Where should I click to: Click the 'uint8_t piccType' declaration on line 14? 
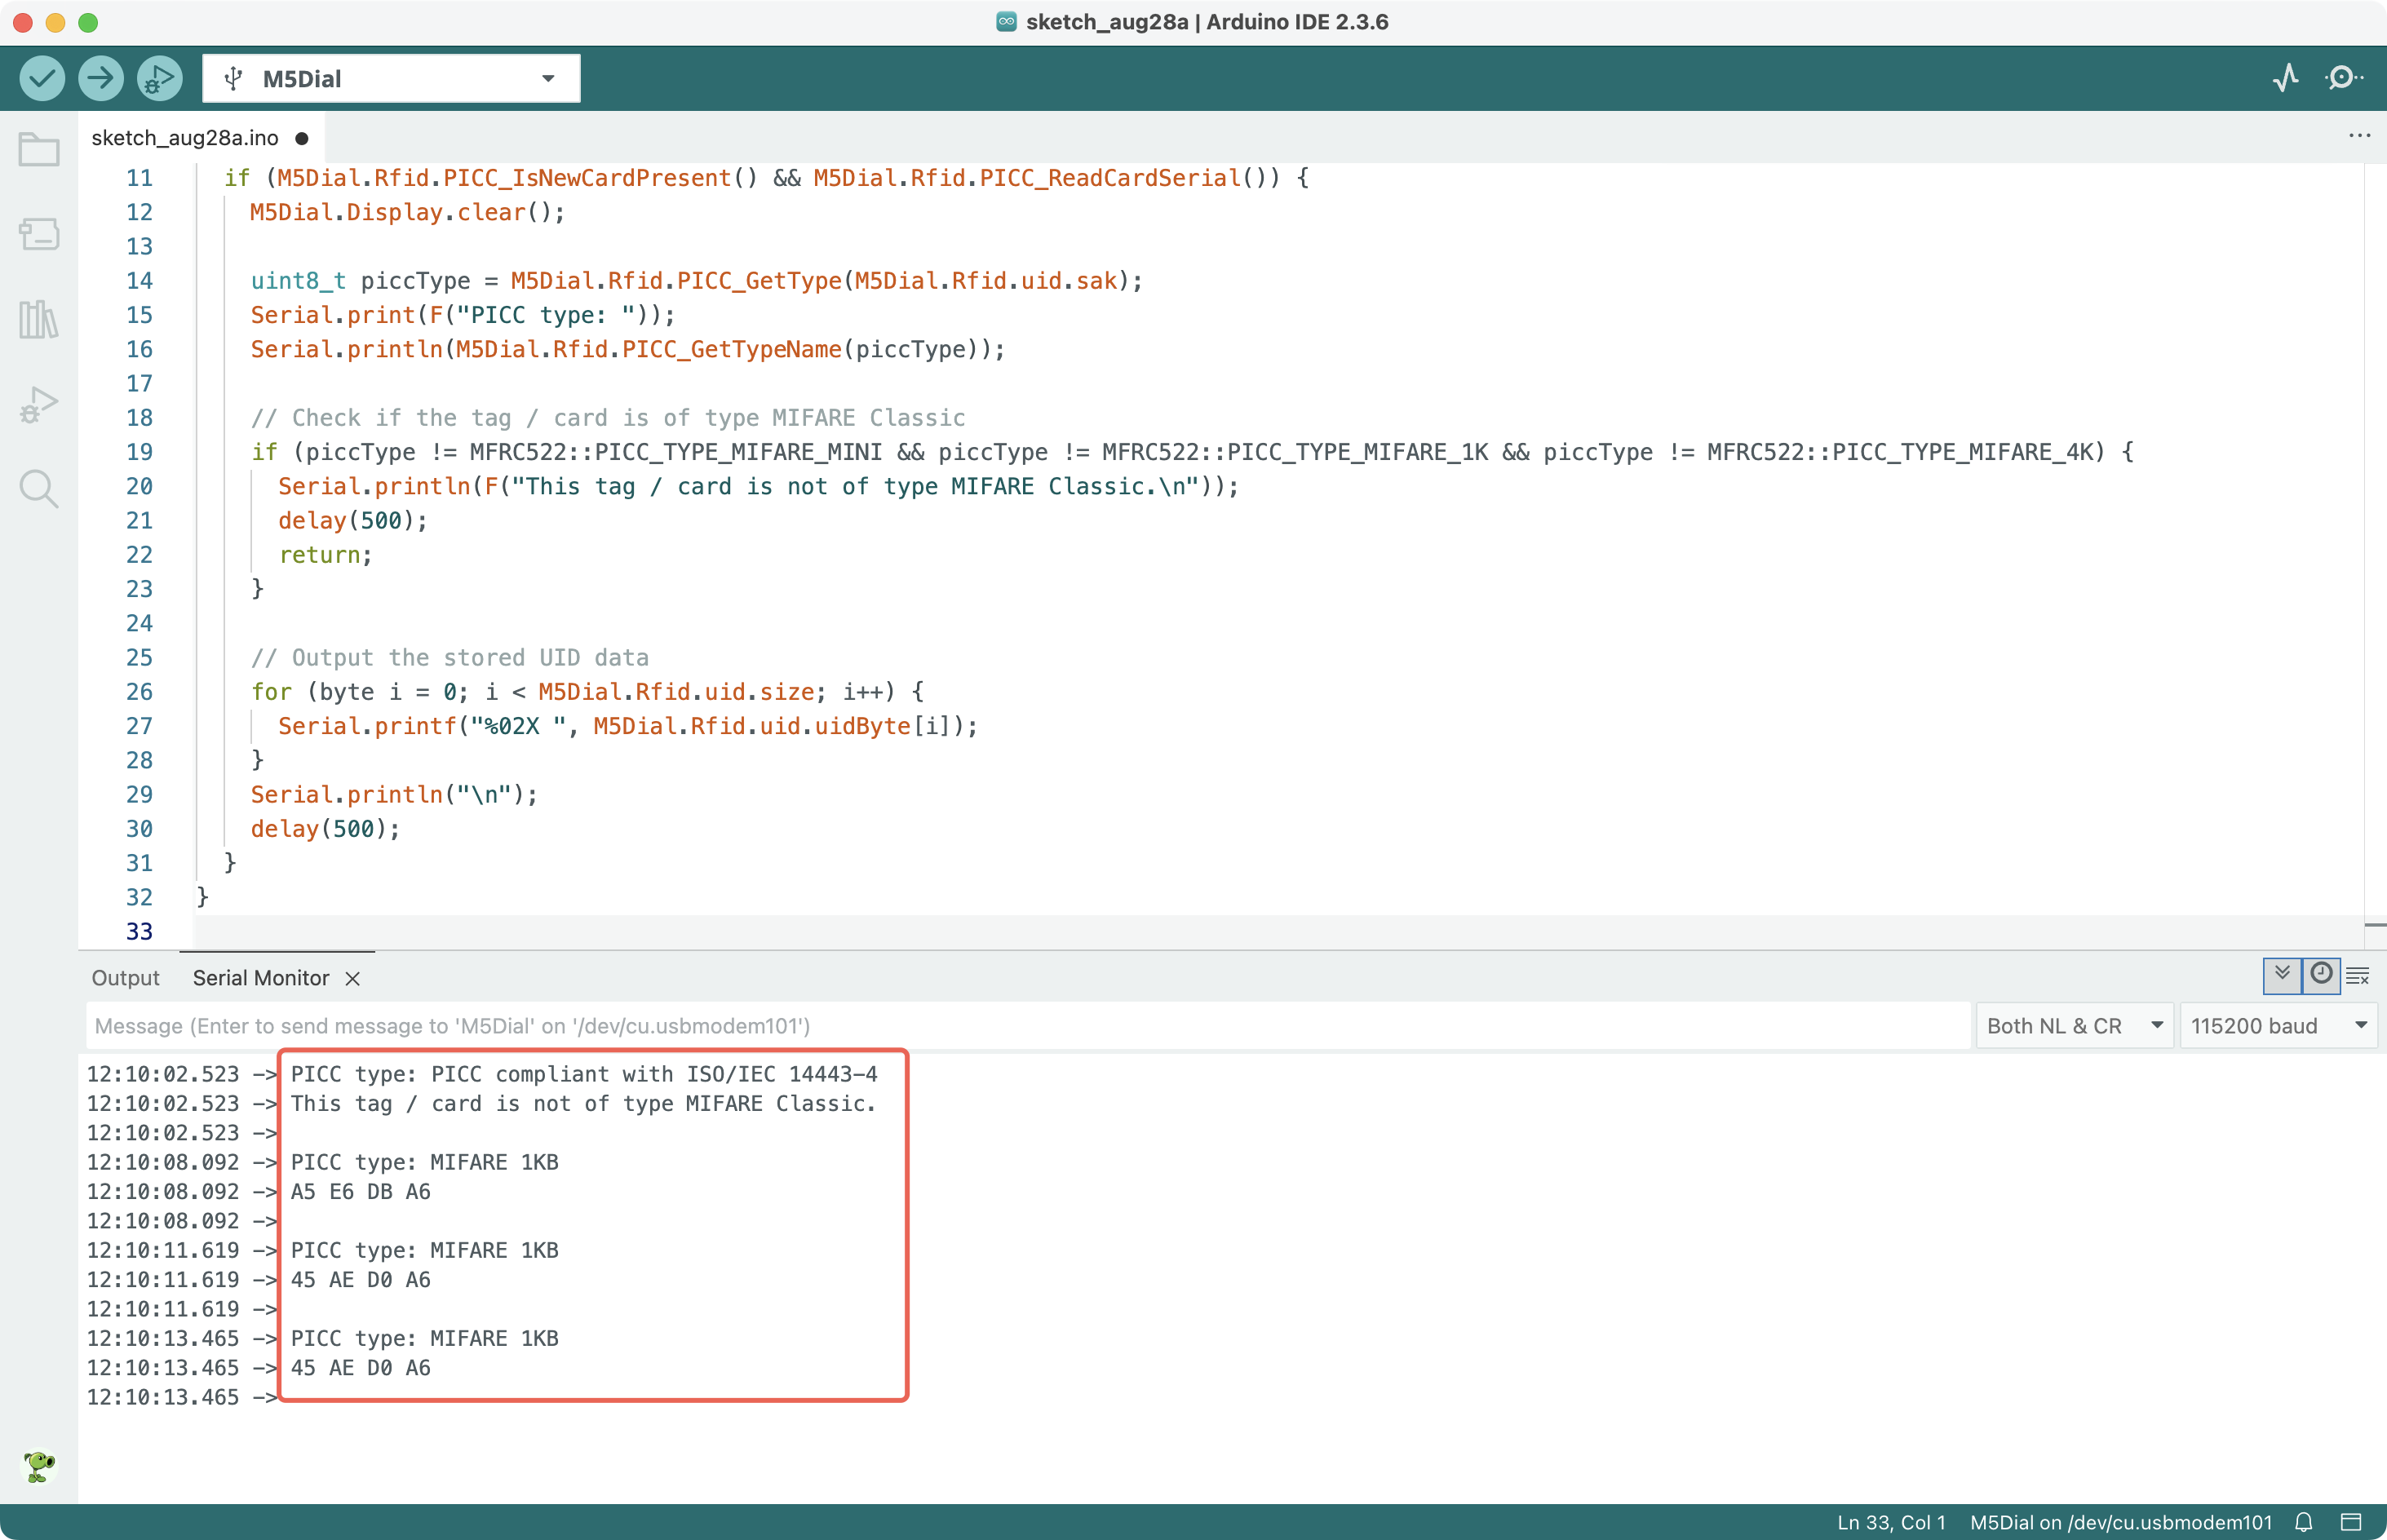click(x=360, y=281)
